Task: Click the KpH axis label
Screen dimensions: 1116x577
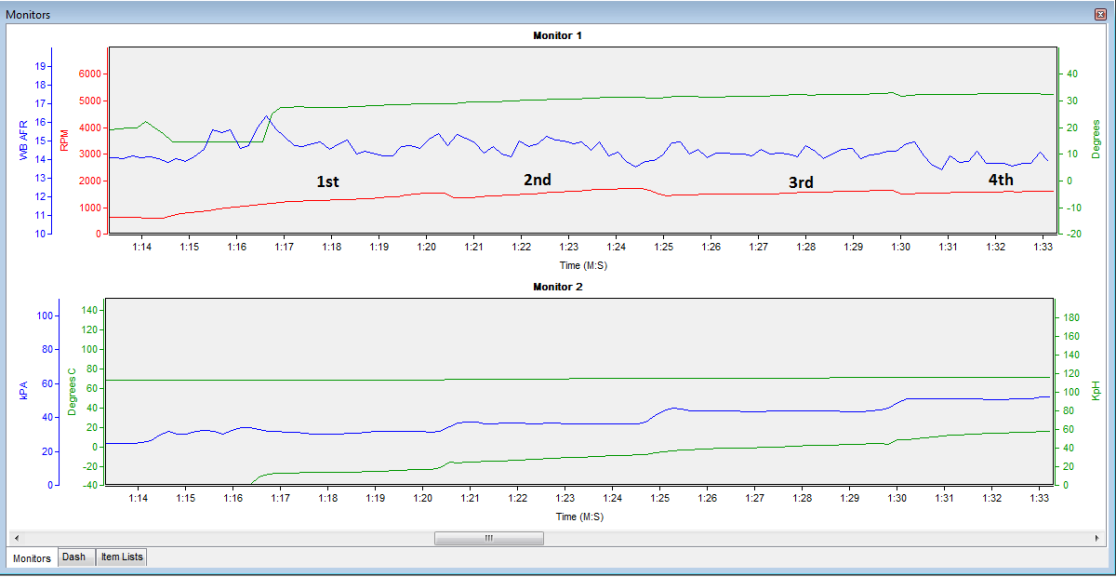Action: [x=1097, y=390]
